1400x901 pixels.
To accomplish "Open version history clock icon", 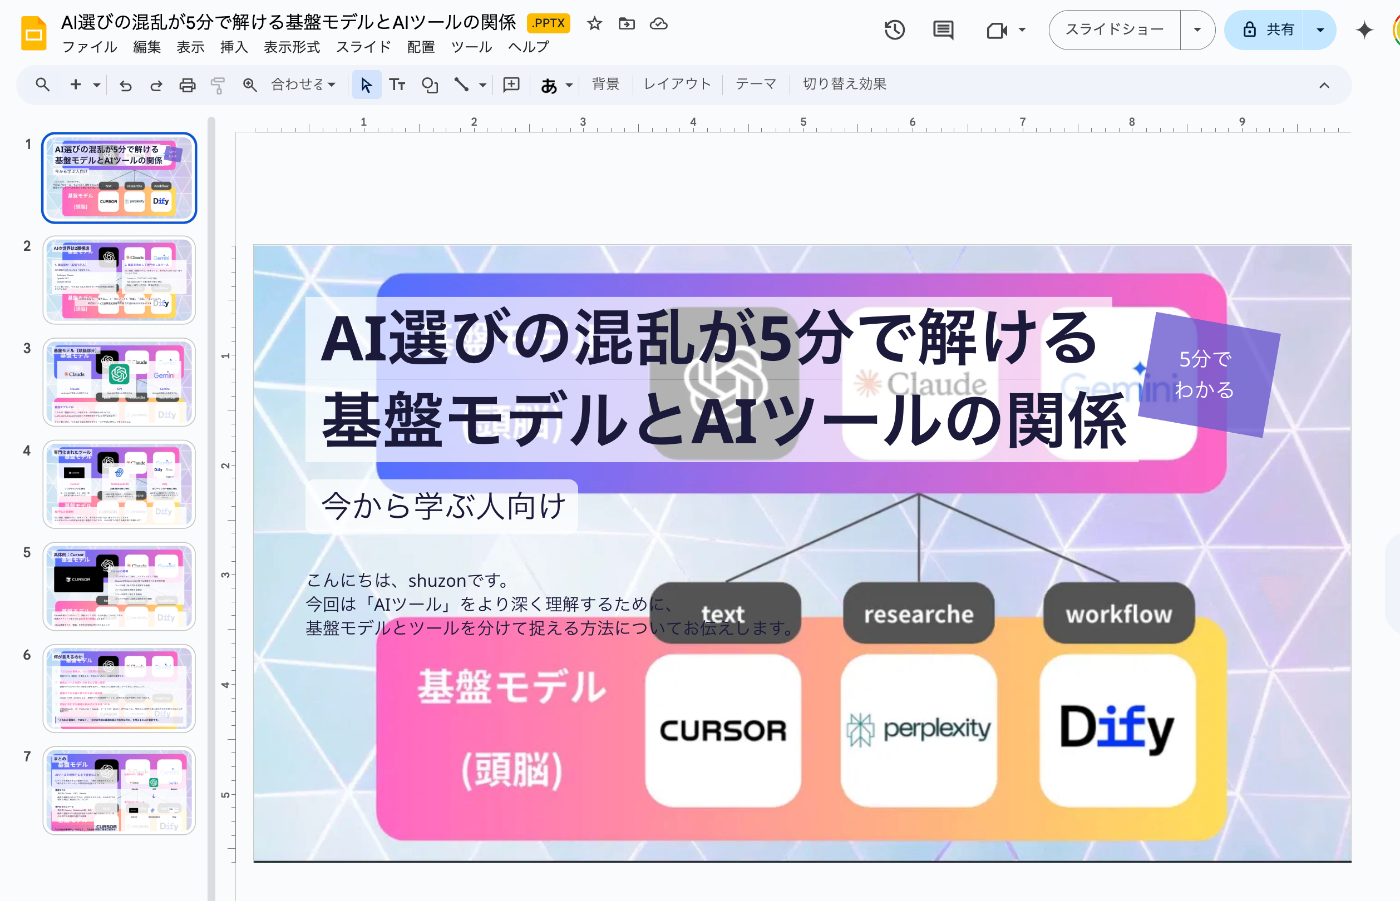I will [x=895, y=30].
